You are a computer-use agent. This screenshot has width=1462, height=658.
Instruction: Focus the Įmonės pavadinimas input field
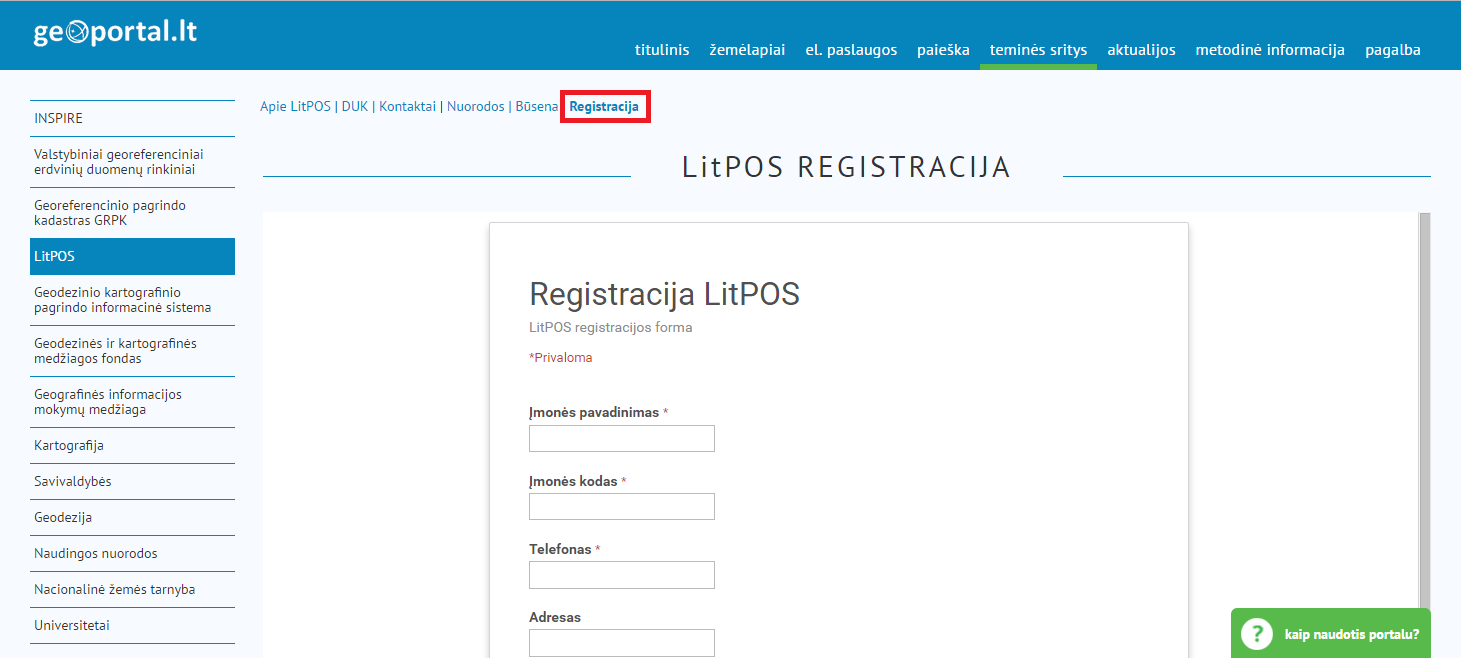point(621,439)
